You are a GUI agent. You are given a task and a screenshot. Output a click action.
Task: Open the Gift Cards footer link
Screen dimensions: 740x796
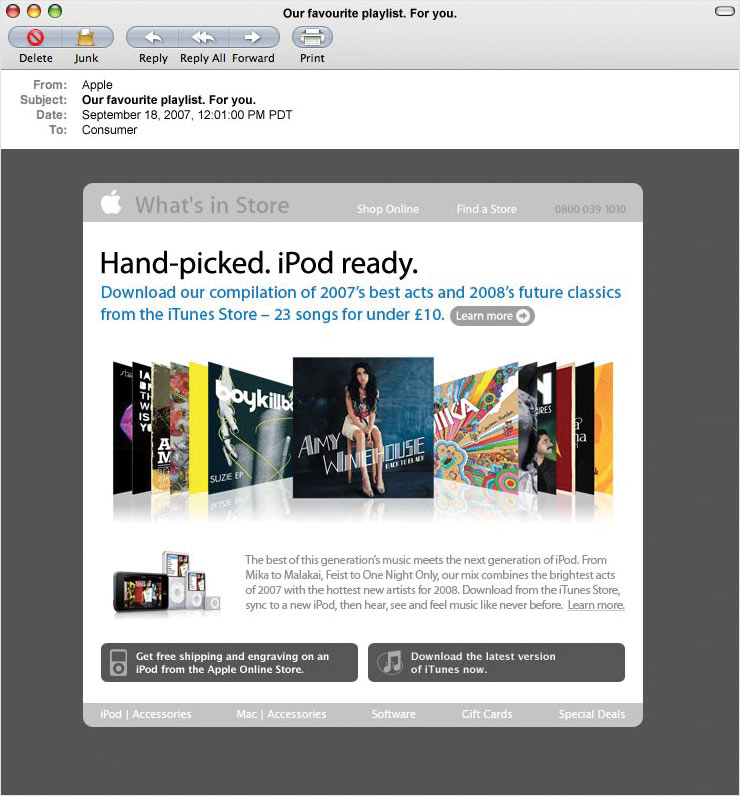click(487, 714)
